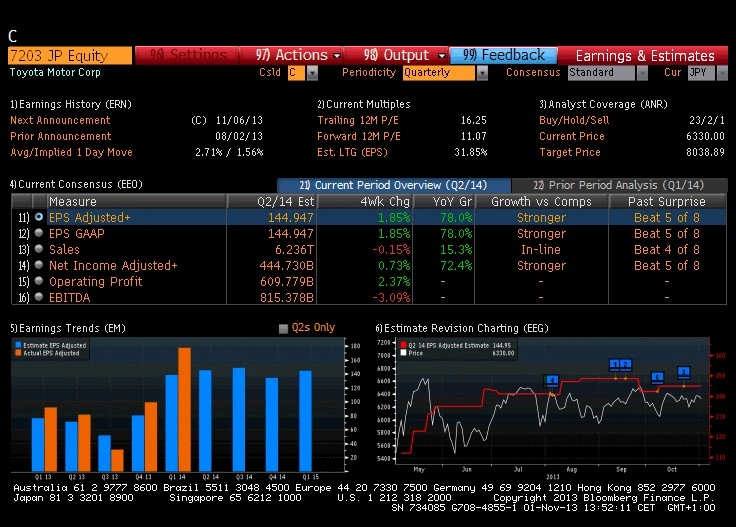Screen dimensions: 736x527
Task: Click Net Income Adjusted+ value 444.730B
Action: (x=286, y=266)
